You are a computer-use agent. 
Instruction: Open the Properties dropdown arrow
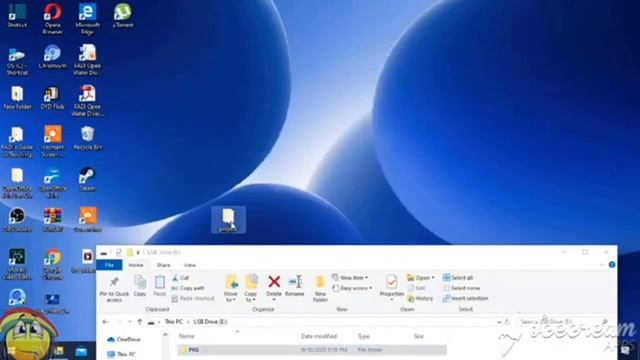click(x=391, y=300)
